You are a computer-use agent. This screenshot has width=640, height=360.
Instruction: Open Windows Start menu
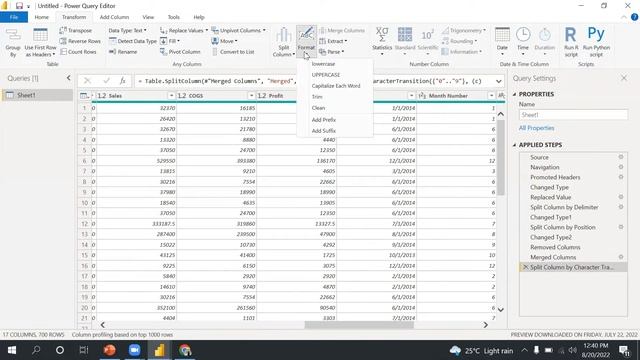click(12, 350)
